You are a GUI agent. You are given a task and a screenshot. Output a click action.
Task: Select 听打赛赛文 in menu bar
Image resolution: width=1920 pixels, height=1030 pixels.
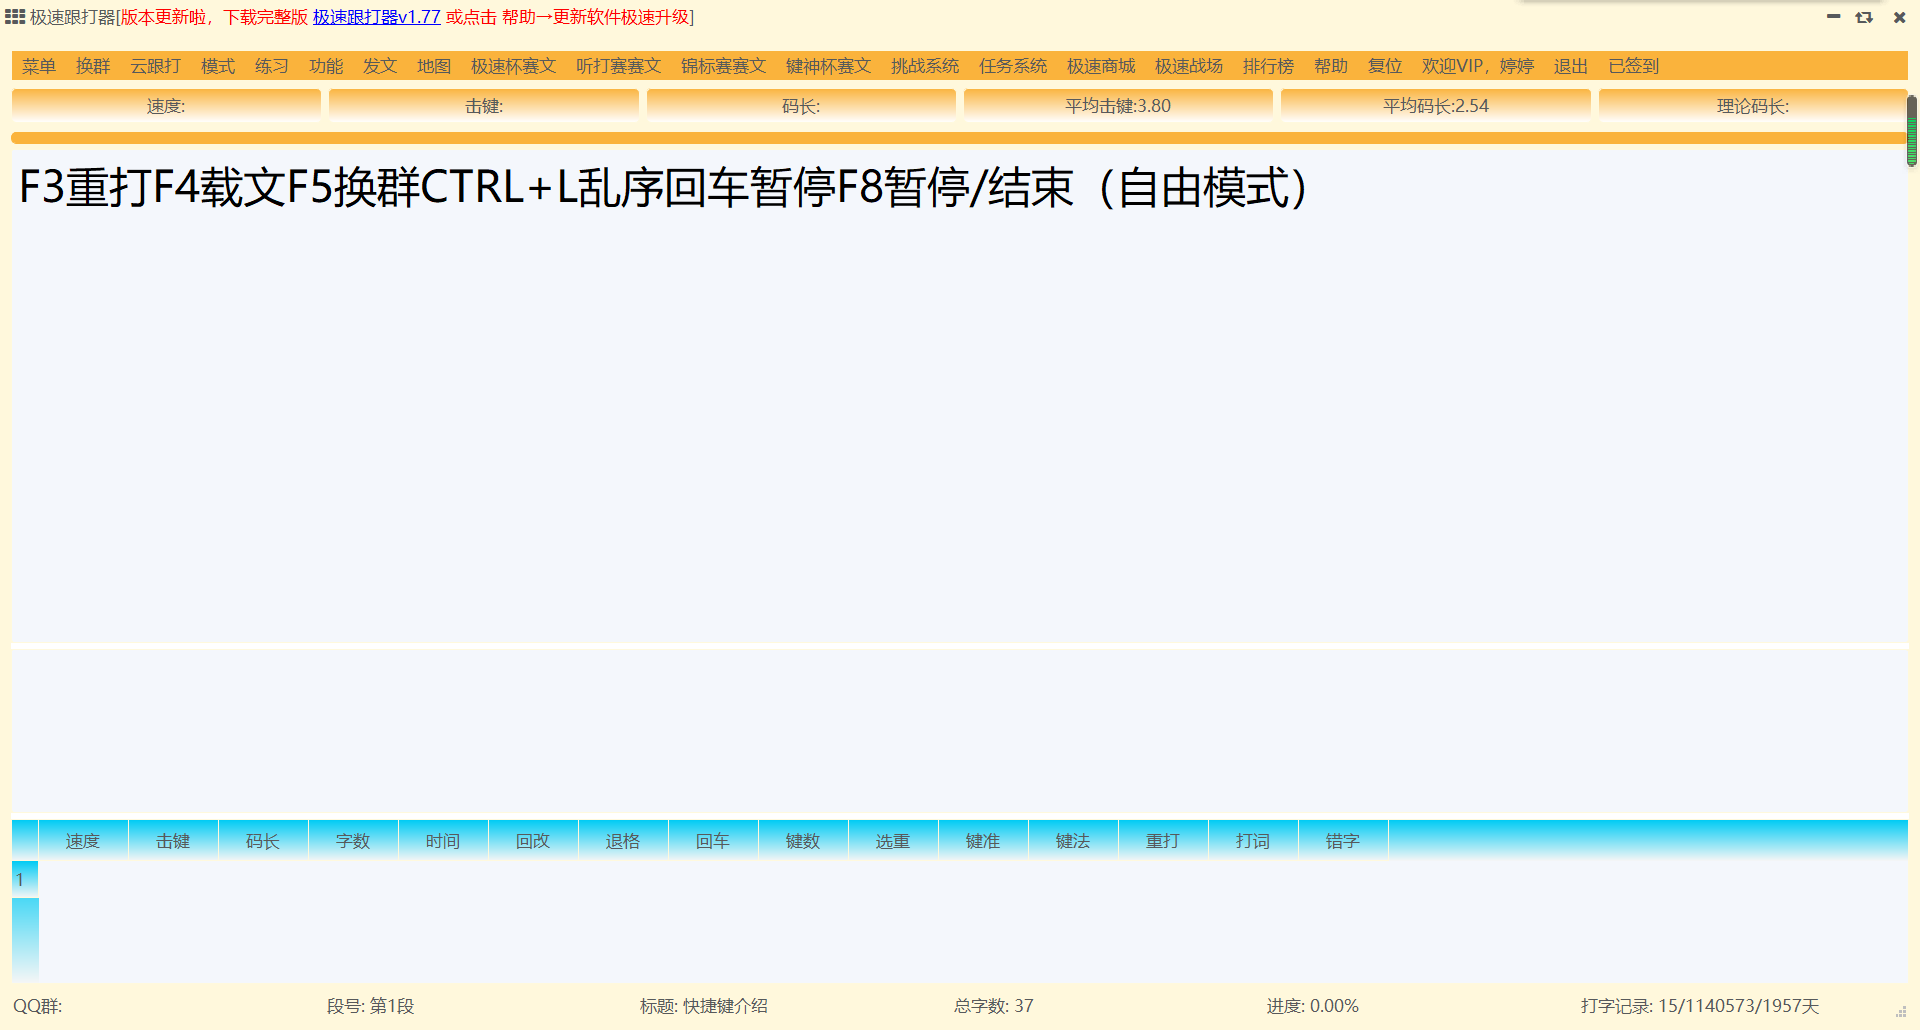coord(619,66)
